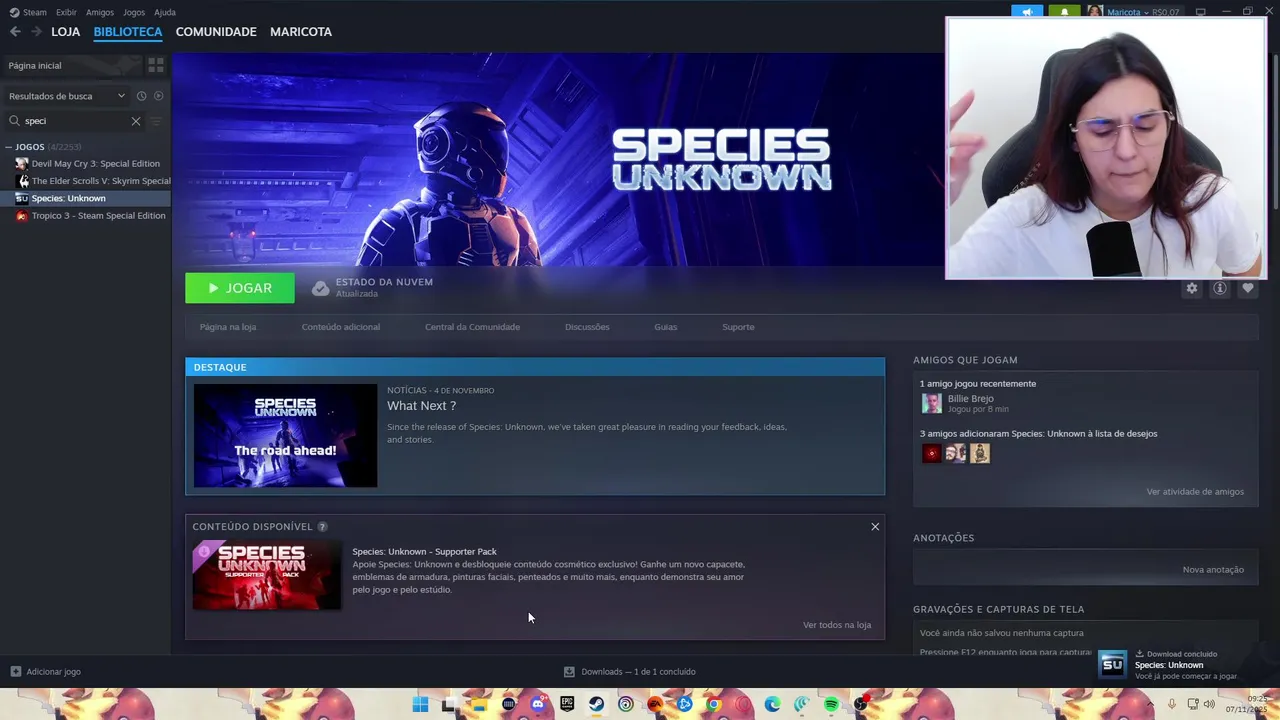Click first wishlist friend avatar
The height and width of the screenshot is (720, 1280).
tap(931, 453)
